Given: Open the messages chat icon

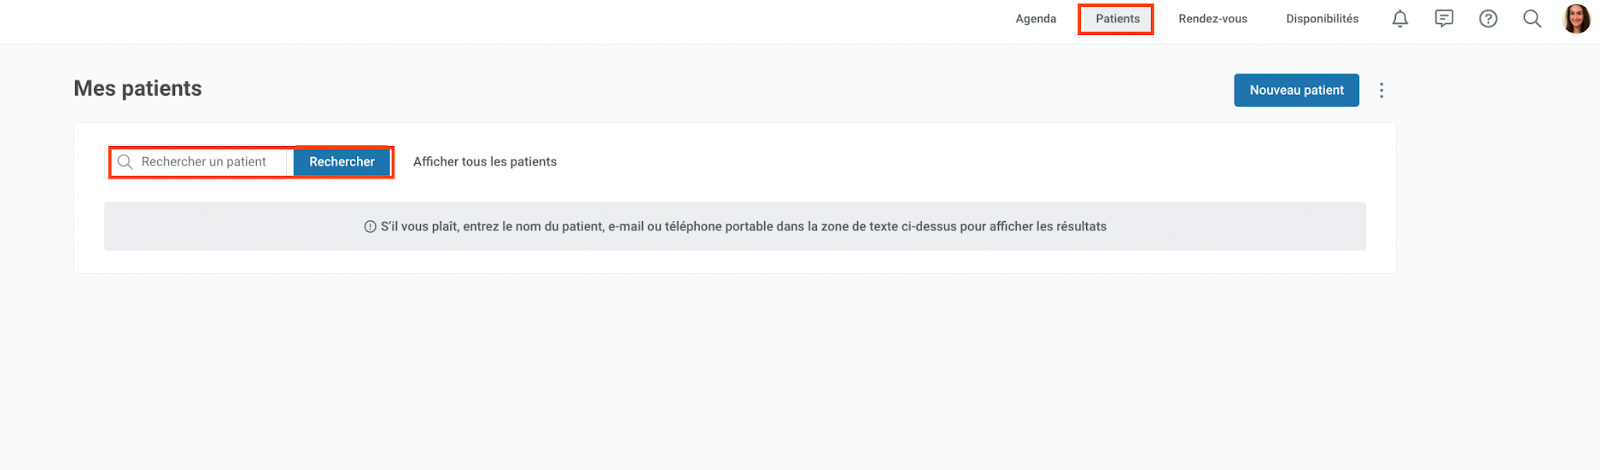Looking at the screenshot, I should coord(1444,19).
